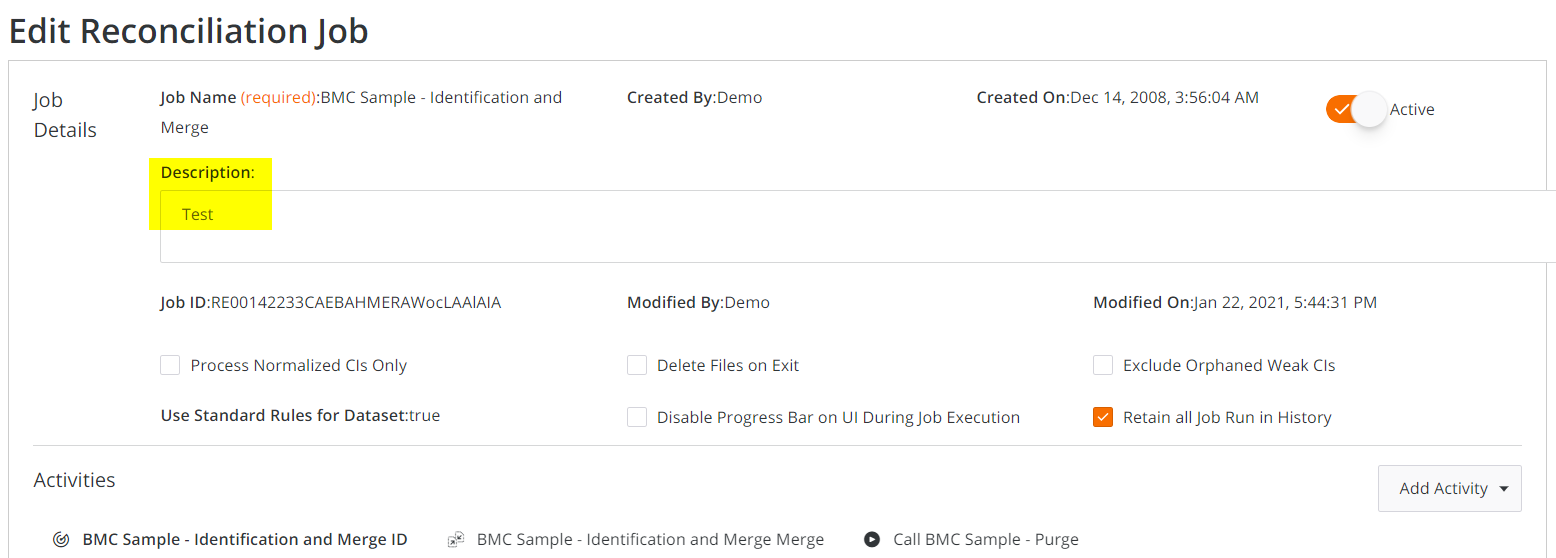The height and width of the screenshot is (558, 1556).
Task: Click checkmark icon inside Active switch
Action: tap(1341, 109)
